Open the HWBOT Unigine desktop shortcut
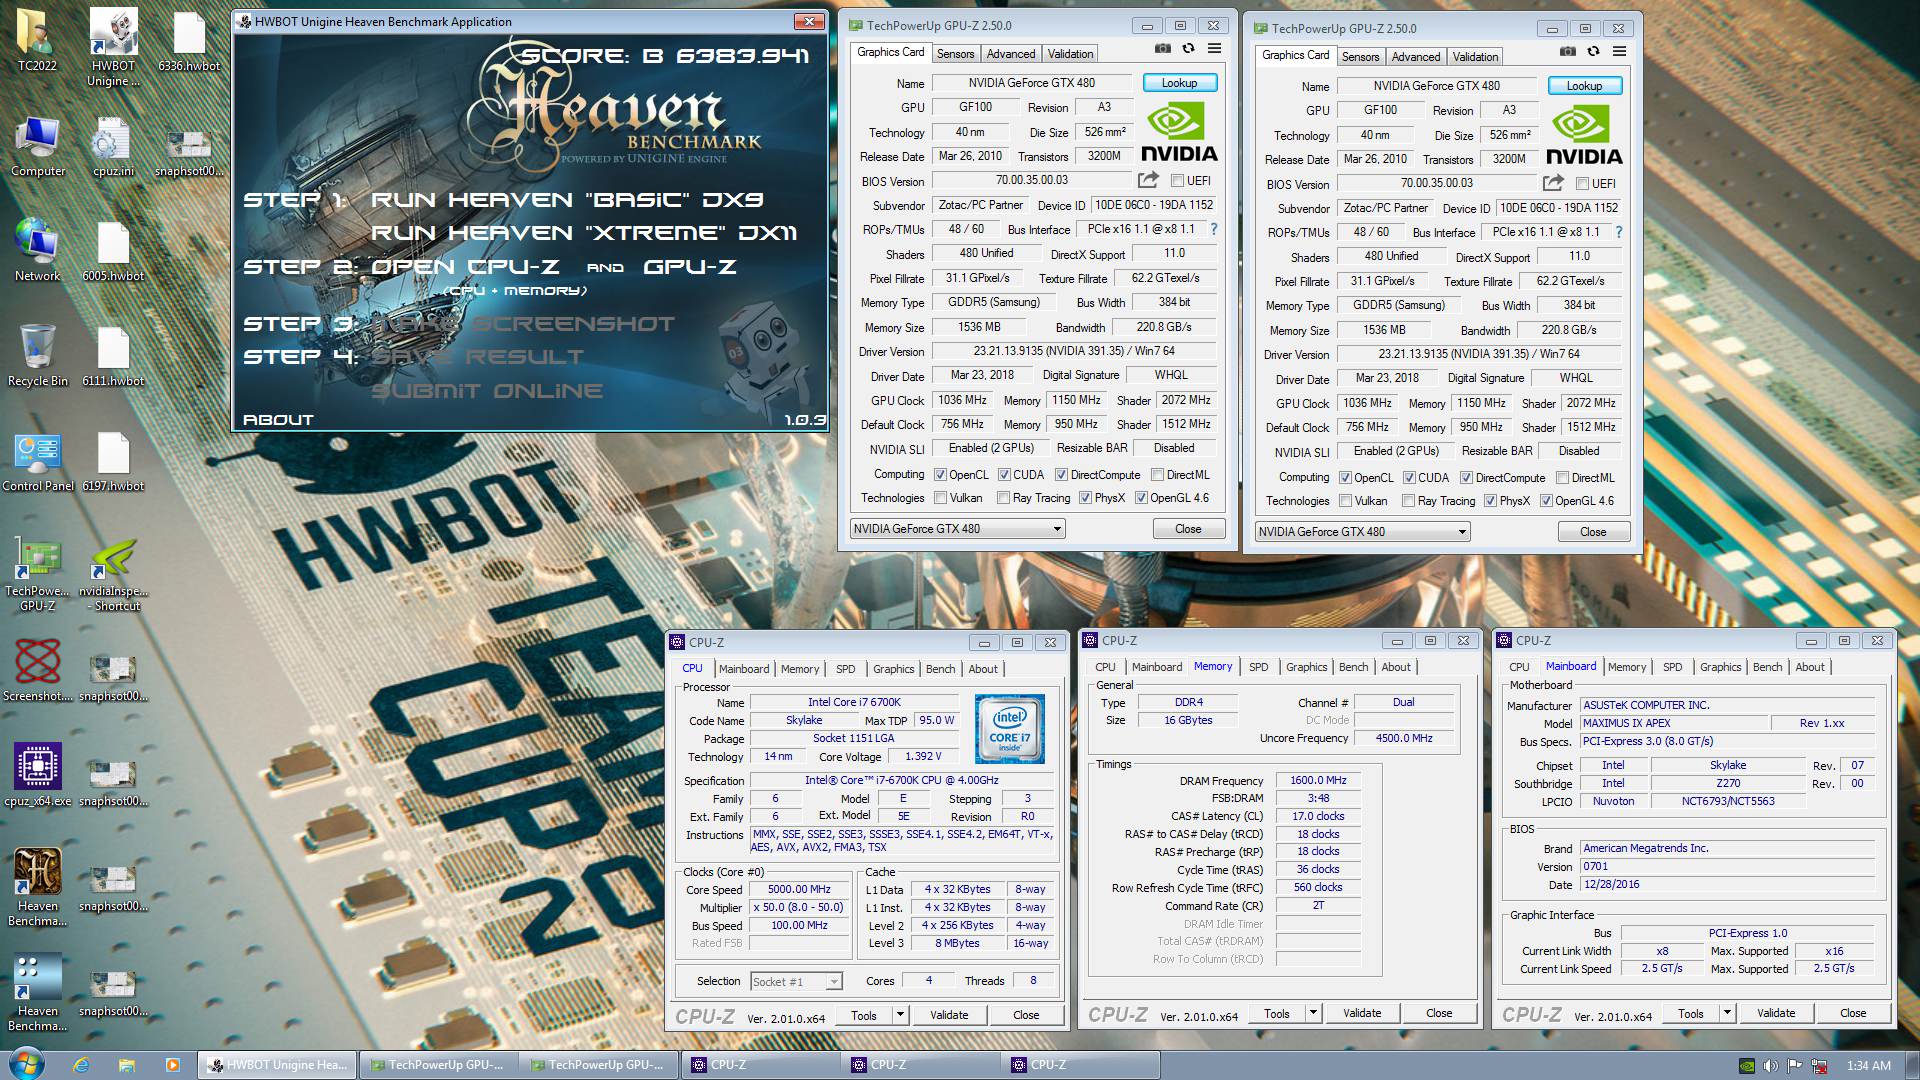This screenshot has width=1920, height=1080. [x=113, y=46]
